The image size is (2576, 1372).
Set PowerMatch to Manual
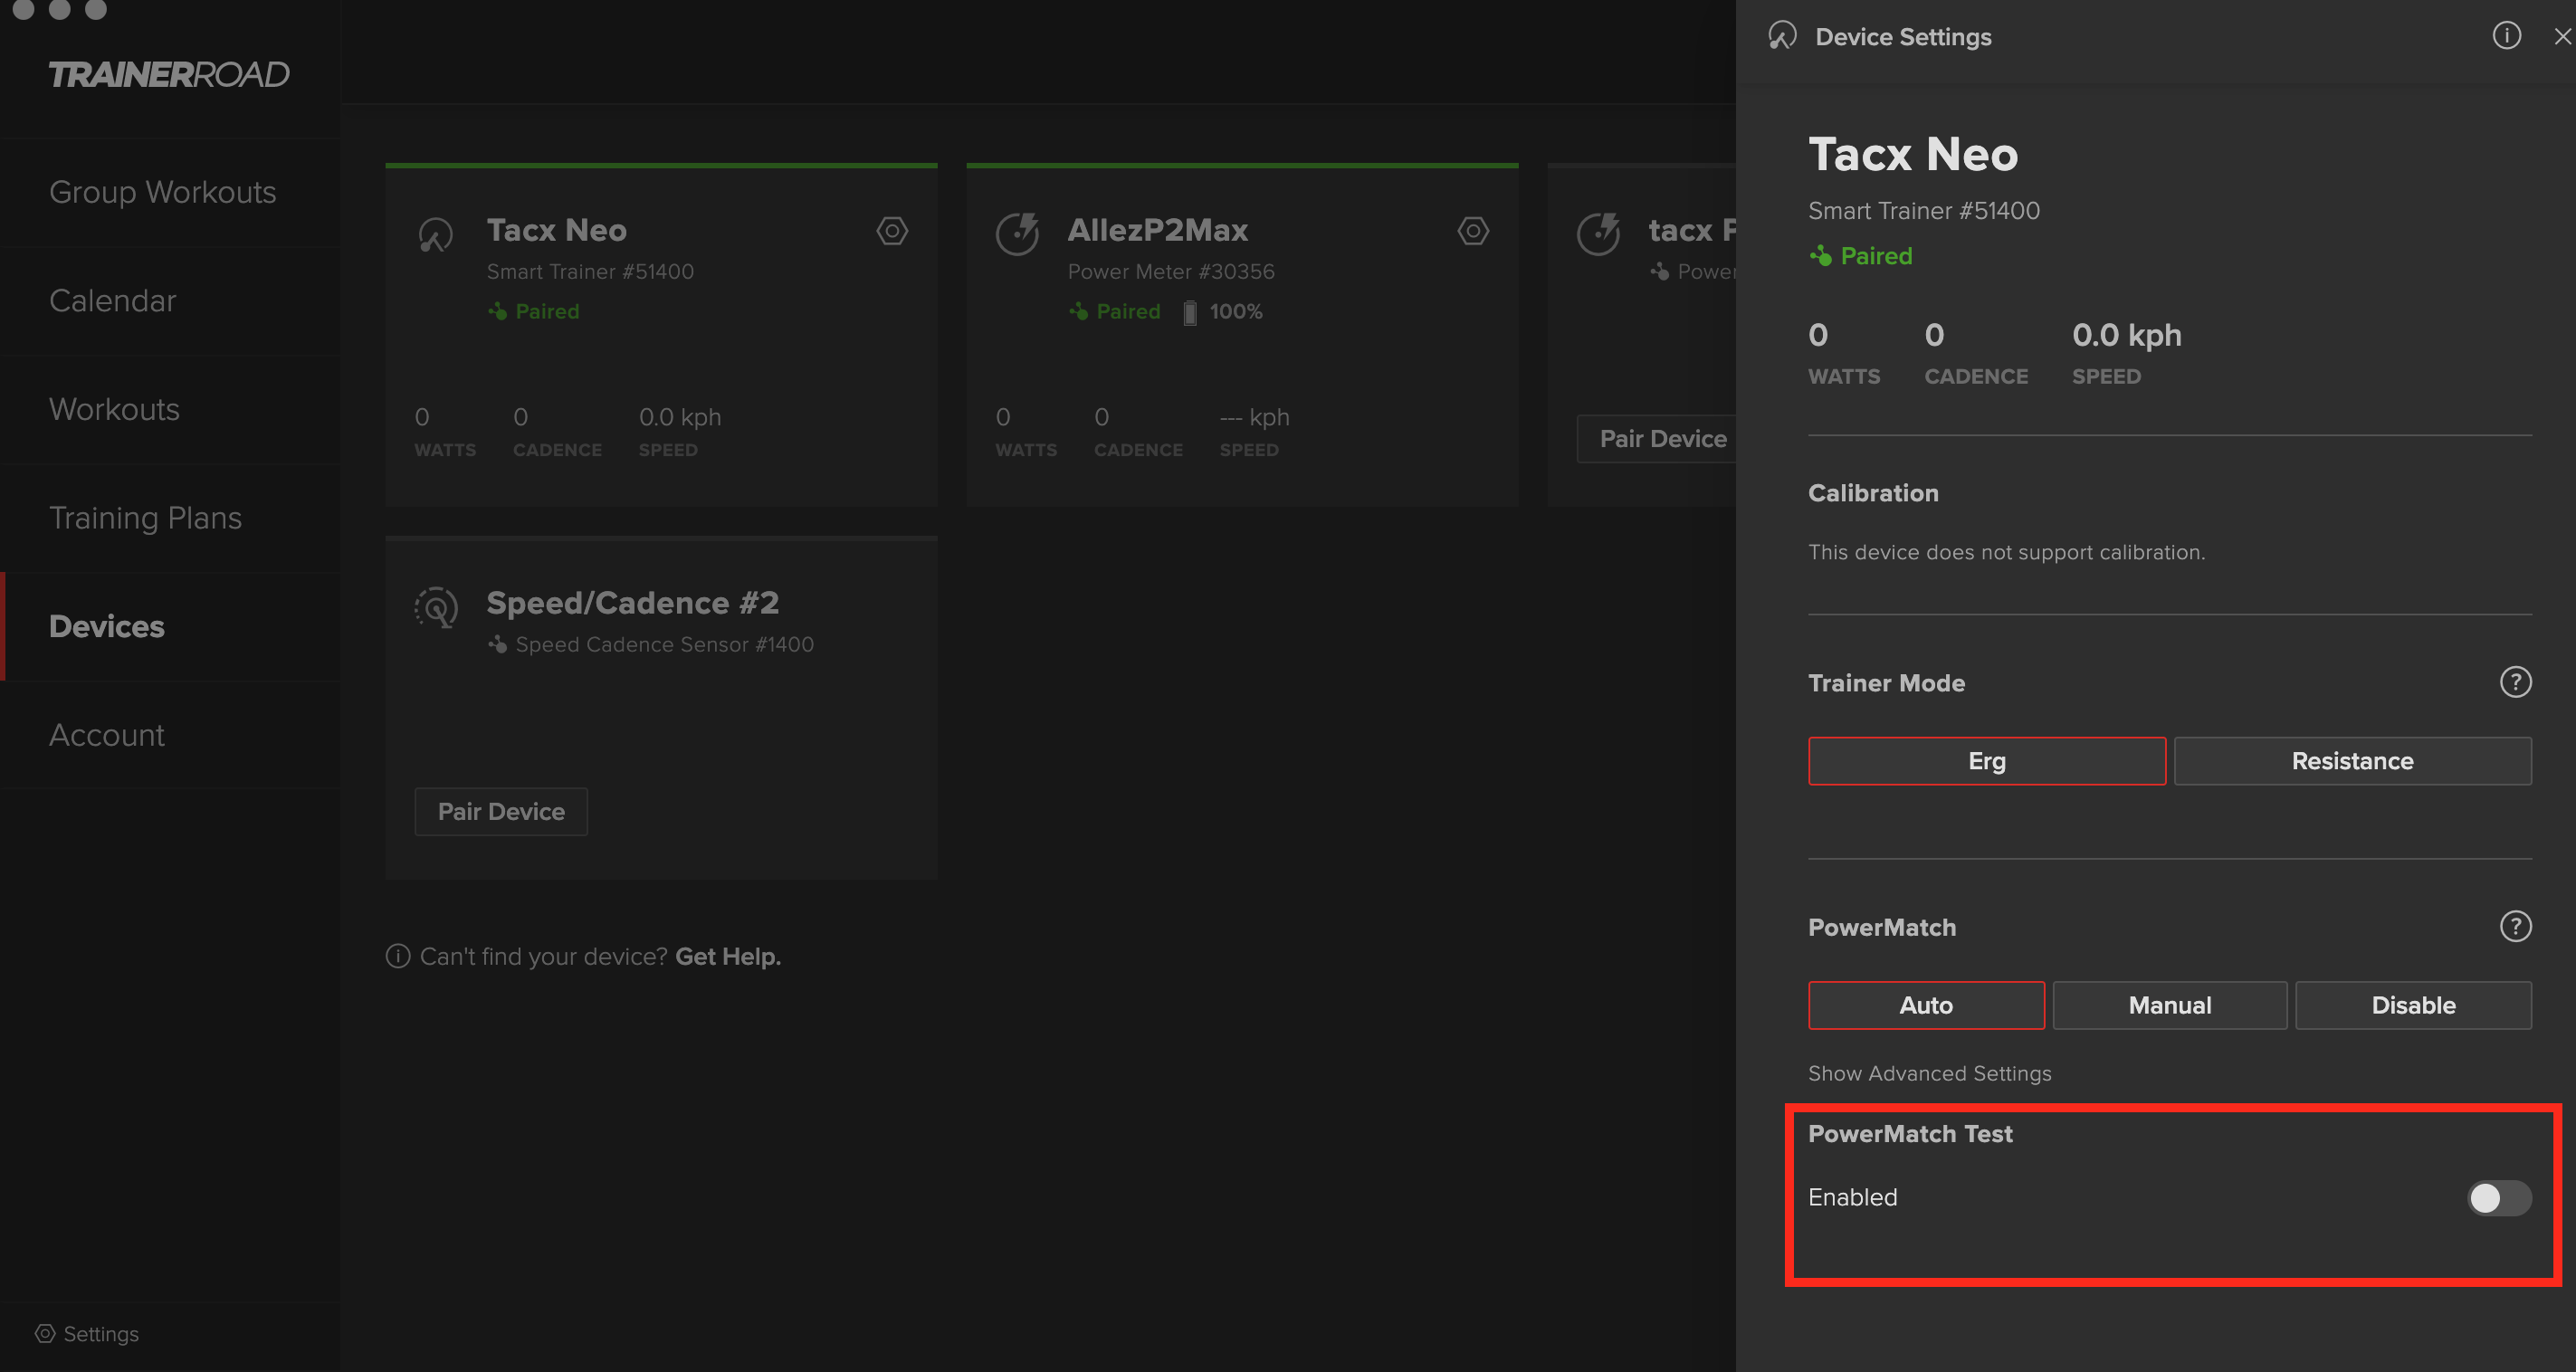(x=2169, y=1005)
